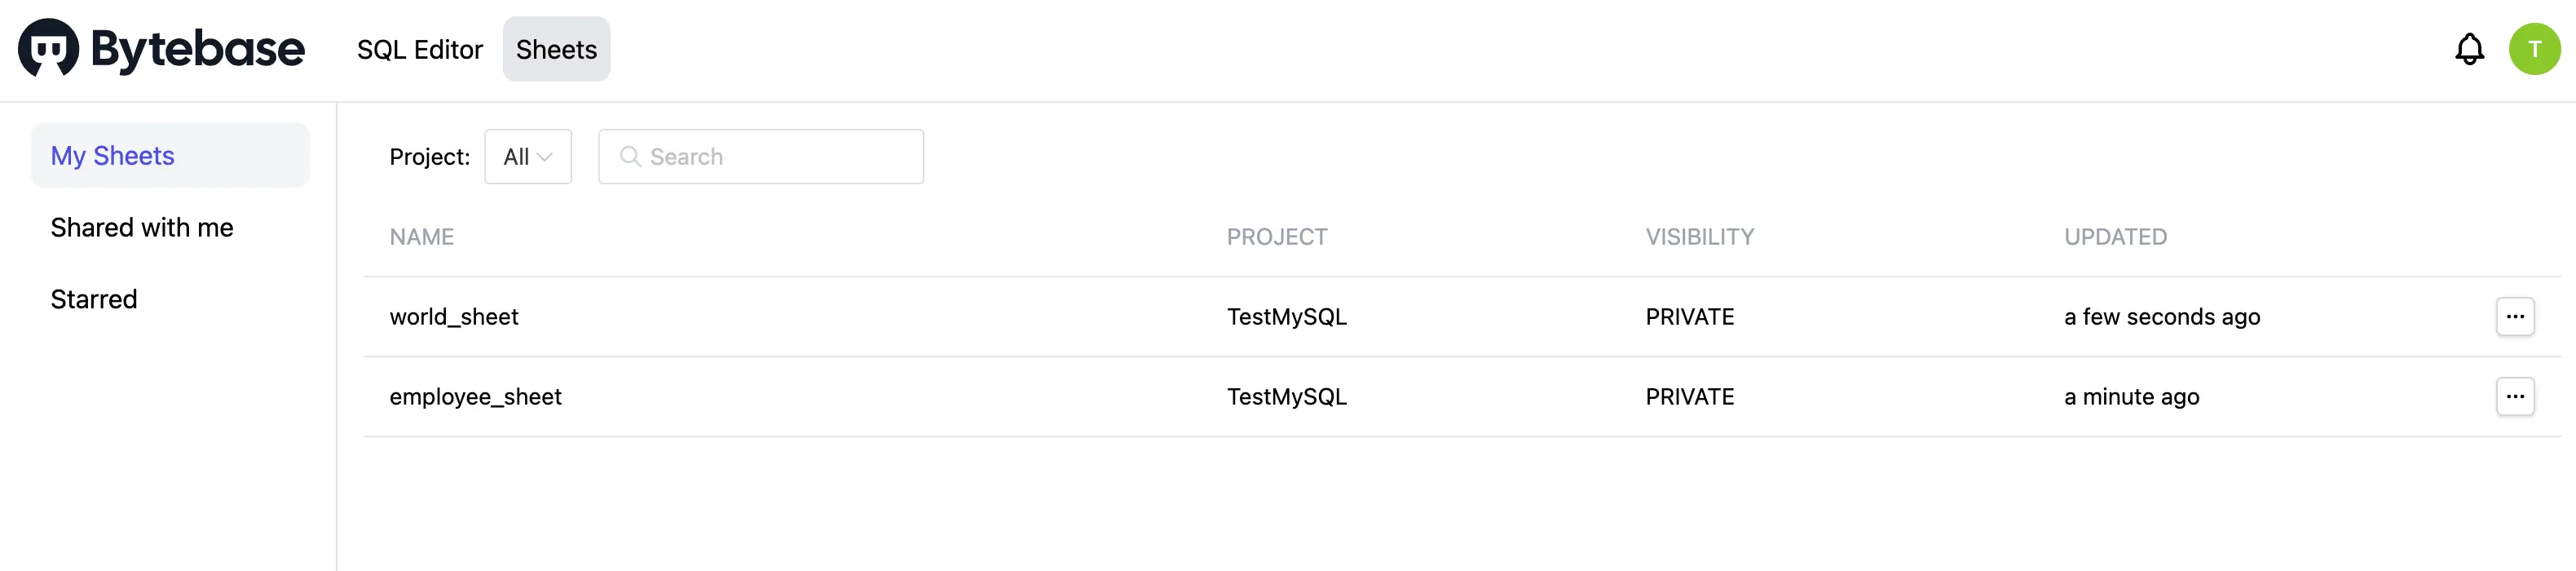Open the green user avatar menu
This screenshot has width=2576, height=571.
coord(2534,49)
